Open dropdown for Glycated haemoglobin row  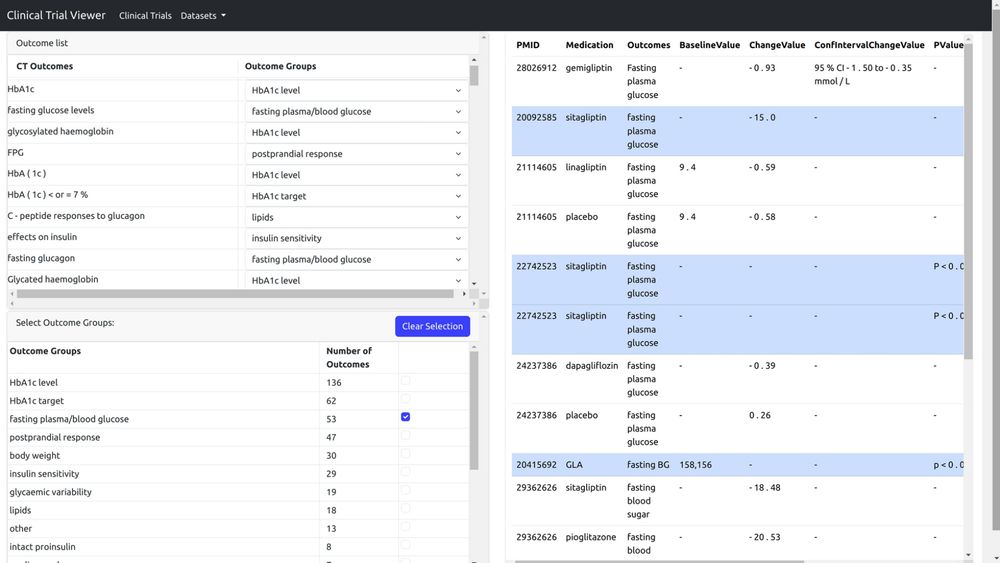[x=357, y=280]
